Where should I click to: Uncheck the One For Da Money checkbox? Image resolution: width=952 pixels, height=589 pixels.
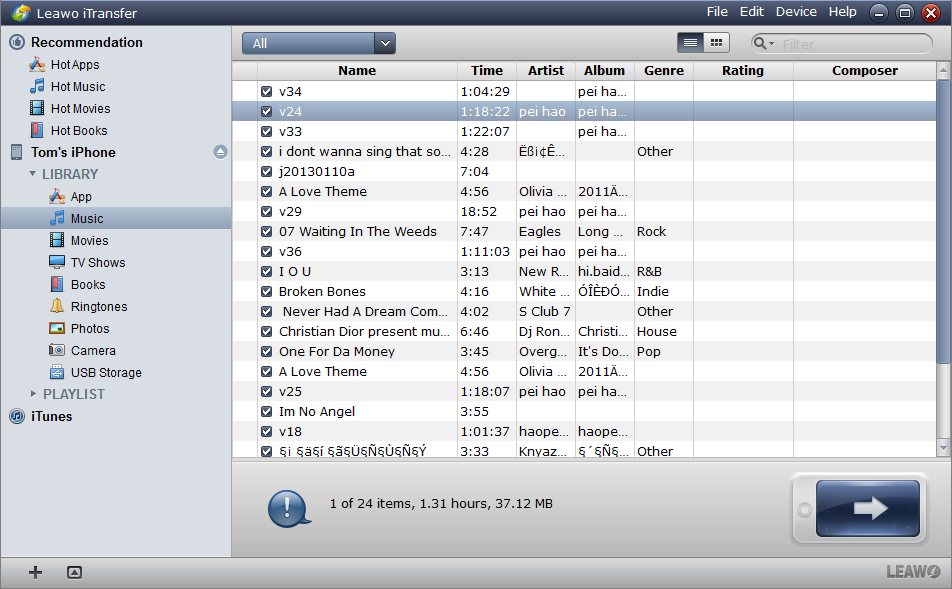tap(267, 352)
